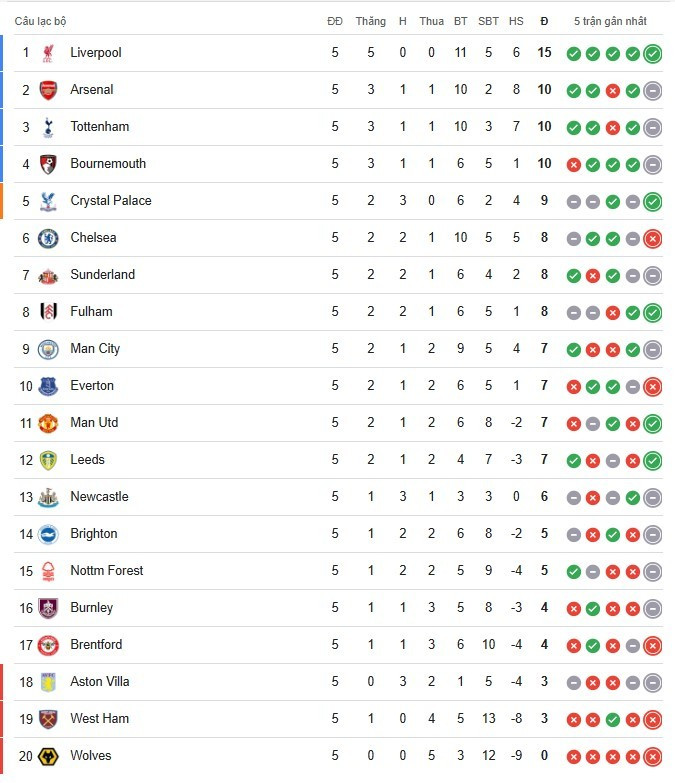Click the Chelsea club crest

[48, 238]
